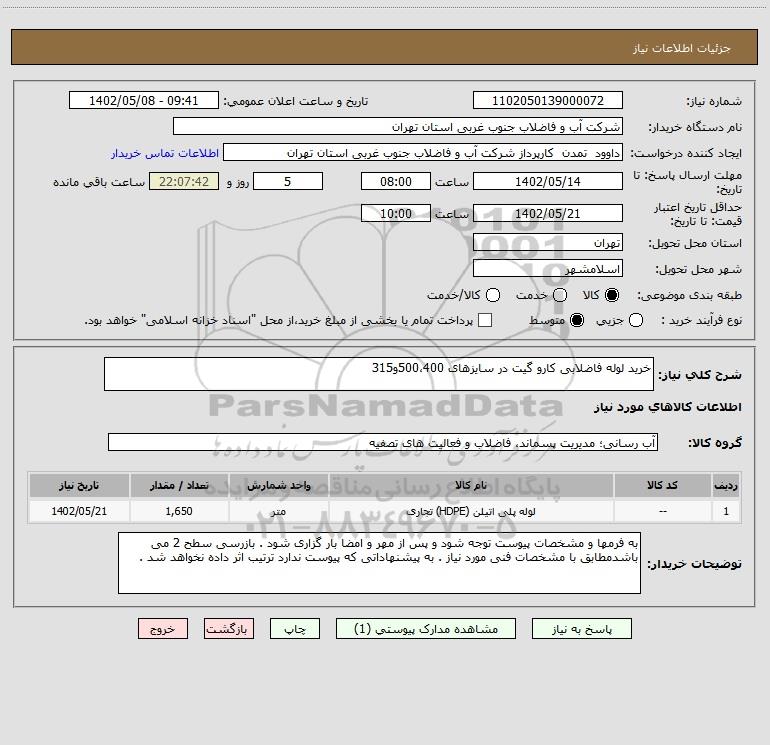Screen dimensions: 770x745
Task: Click the خروج exit button
Action: click(x=163, y=629)
